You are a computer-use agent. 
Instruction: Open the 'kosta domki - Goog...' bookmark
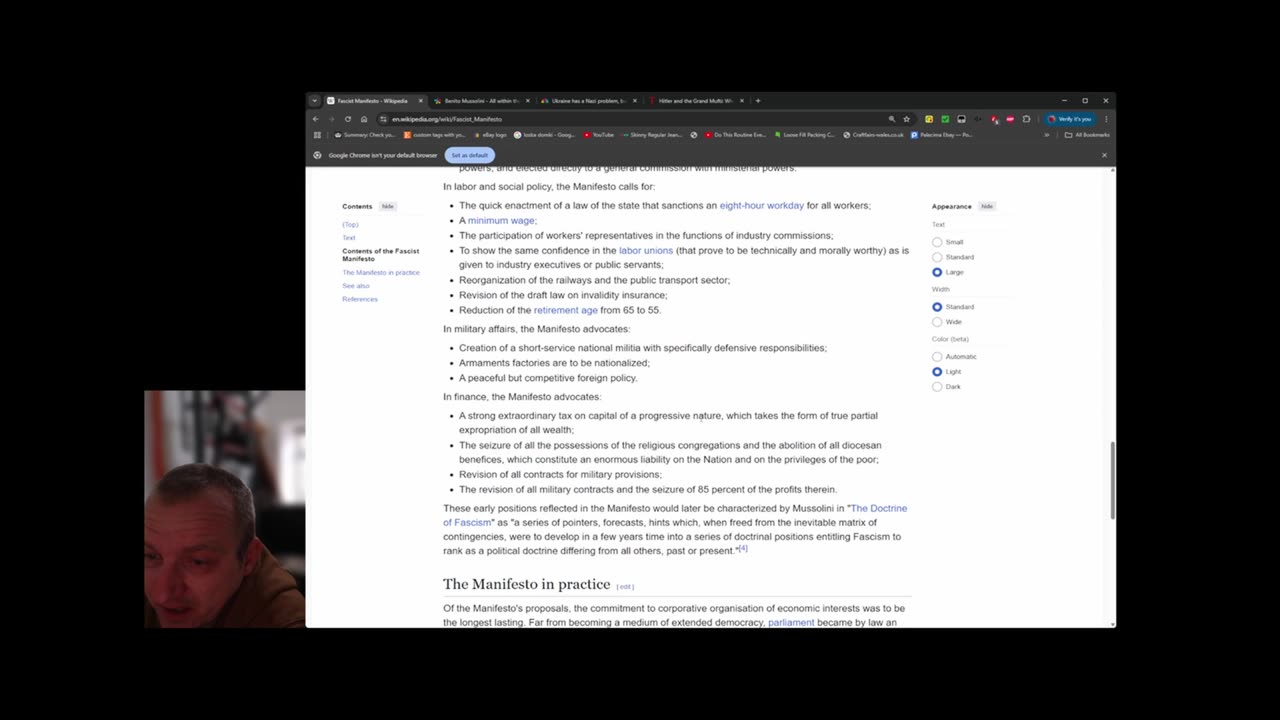click(x=544, y=135)
